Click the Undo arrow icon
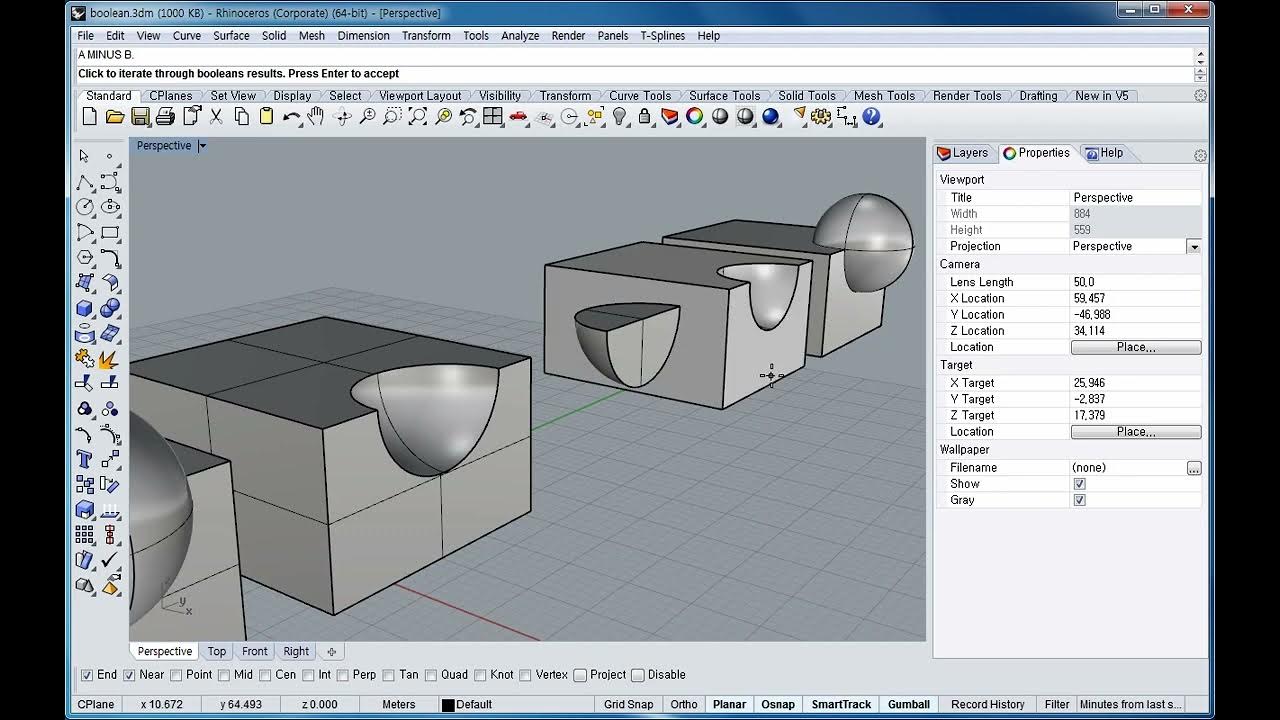The image size is (1280, 720). click(x=291, y=117)
